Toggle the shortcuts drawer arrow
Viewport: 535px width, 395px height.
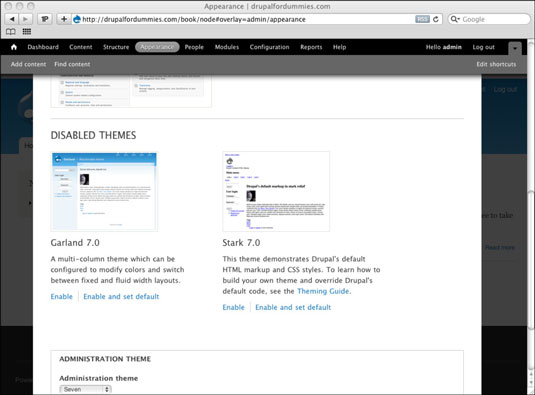tap(515, 48)
